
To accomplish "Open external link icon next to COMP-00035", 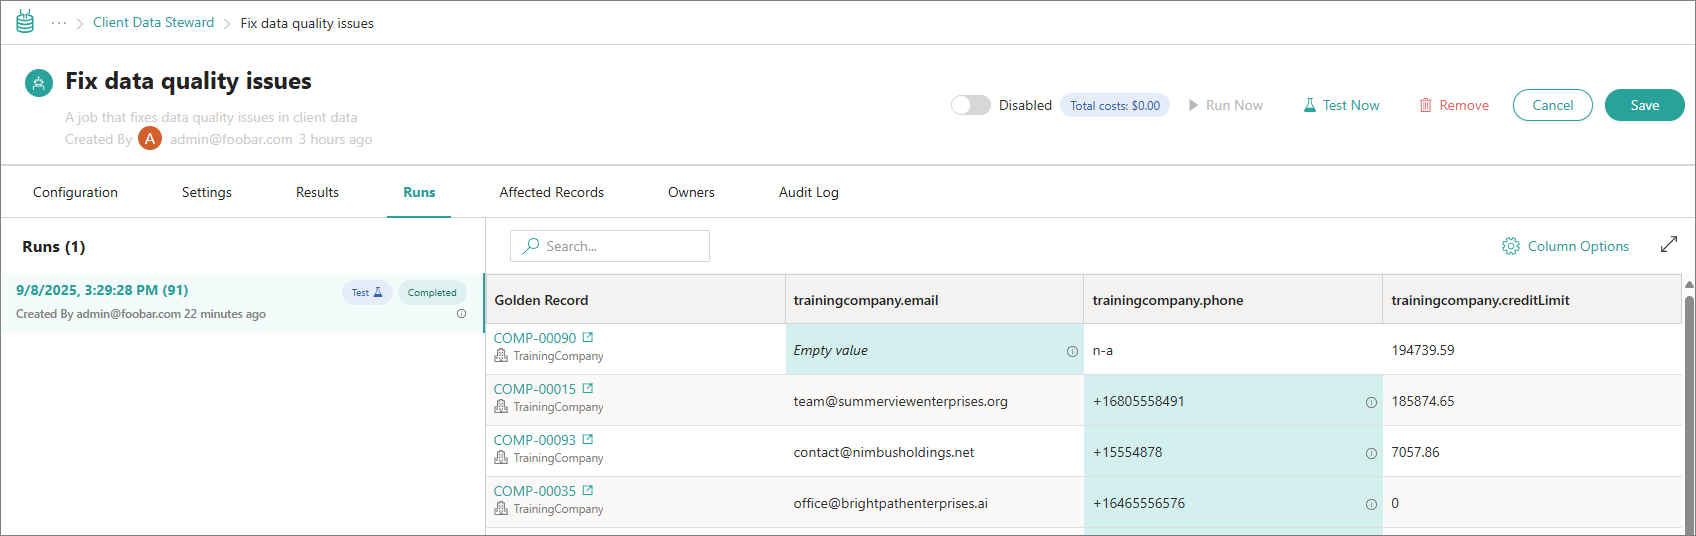I will point(588,491).
